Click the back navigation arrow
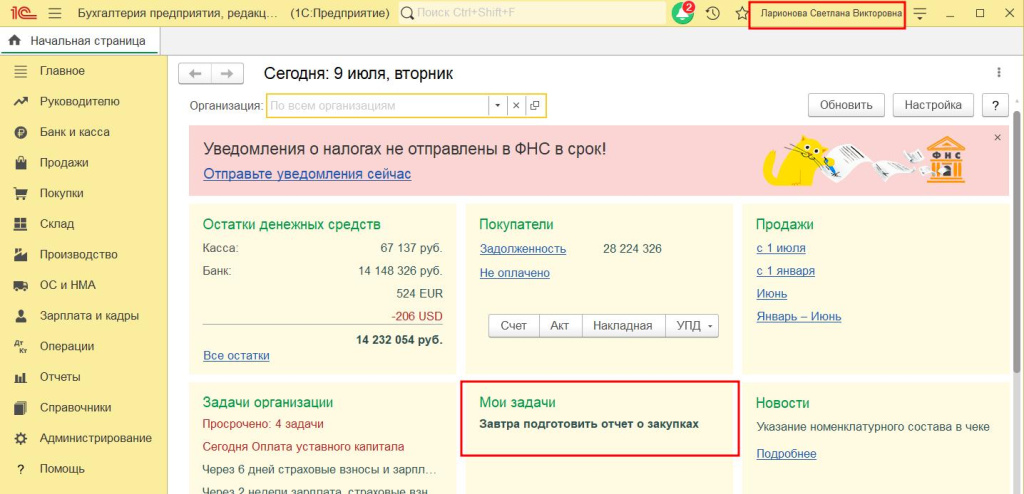The image size is (1024, 494). (x=195, y=73)
